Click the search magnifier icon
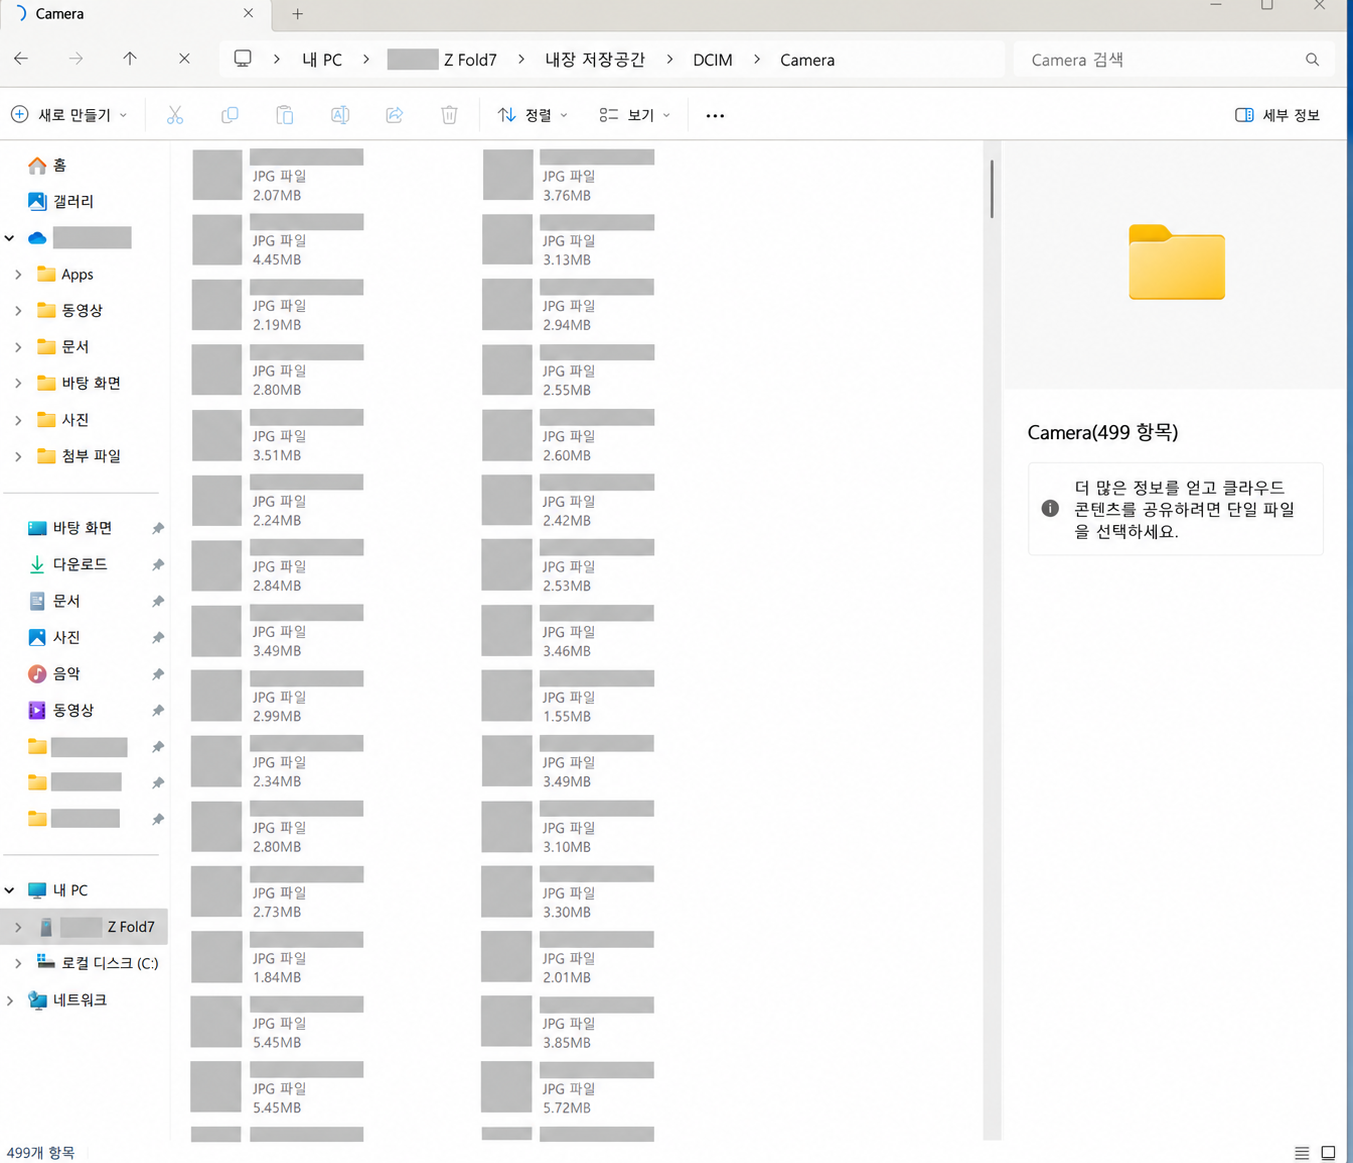 [x=1312, y=60]
